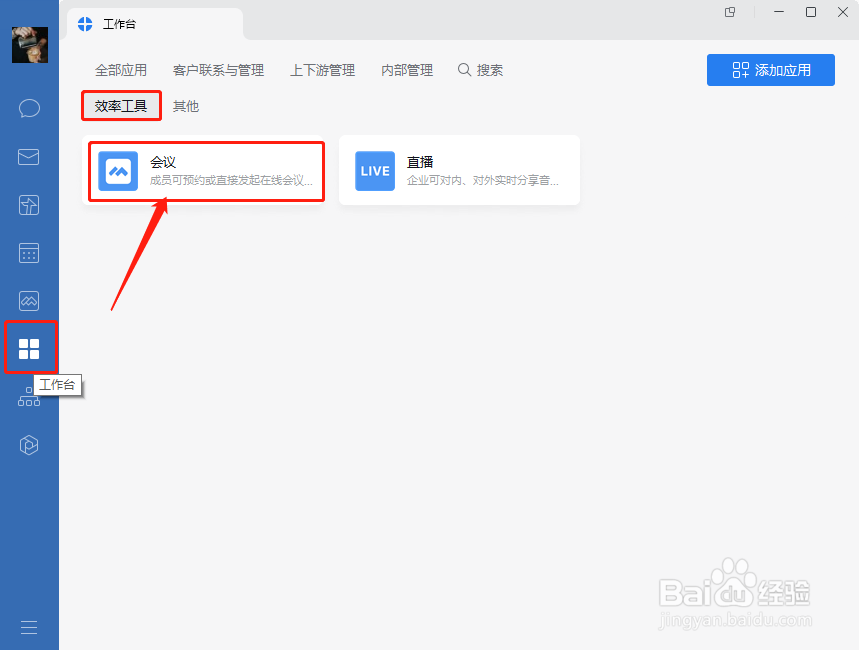Open the Contacts organization chart icon
Screen dimensions: 859x650
[29, 397]
